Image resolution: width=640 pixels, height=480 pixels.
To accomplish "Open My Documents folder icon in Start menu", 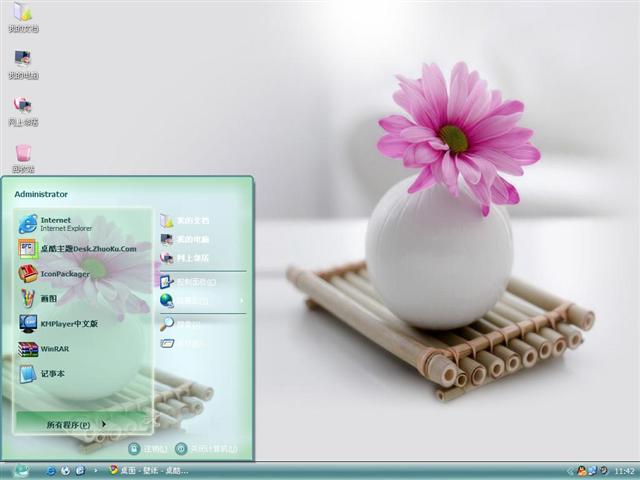I will pos(166,221).
